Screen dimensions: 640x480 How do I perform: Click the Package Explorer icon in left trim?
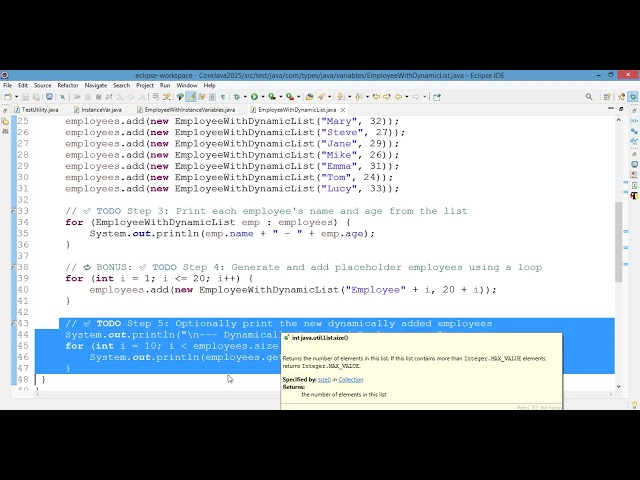(x=5, y=121)
